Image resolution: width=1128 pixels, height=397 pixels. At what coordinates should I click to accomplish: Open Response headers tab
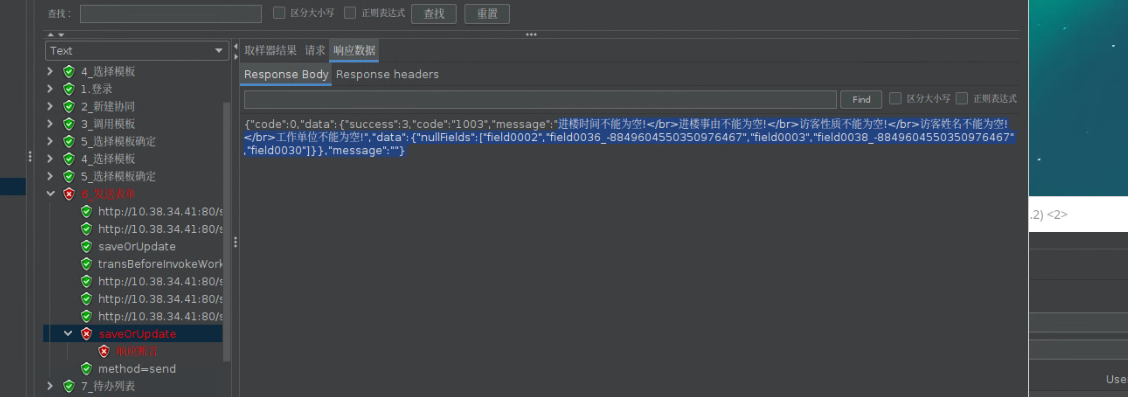point(387,74)
